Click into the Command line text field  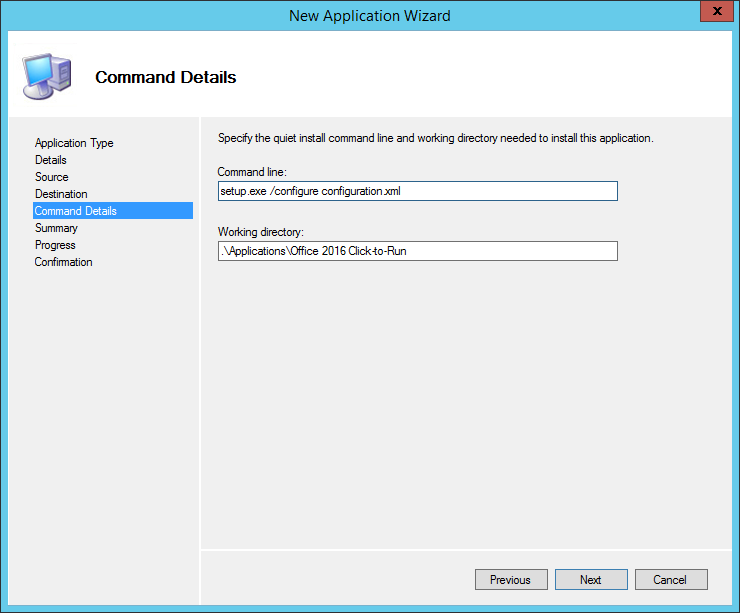pyautogui.click(x=417, y=191)
